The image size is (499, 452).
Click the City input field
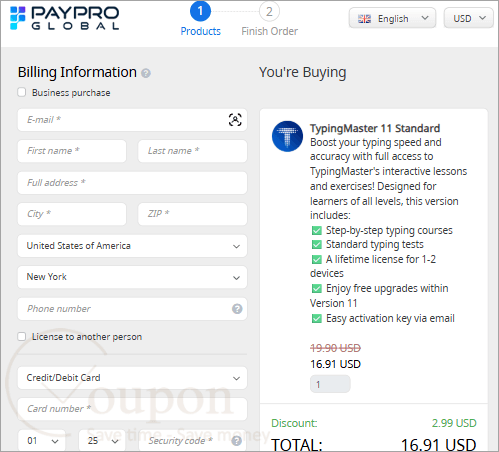pyautogui.click(x=72, y=214)
